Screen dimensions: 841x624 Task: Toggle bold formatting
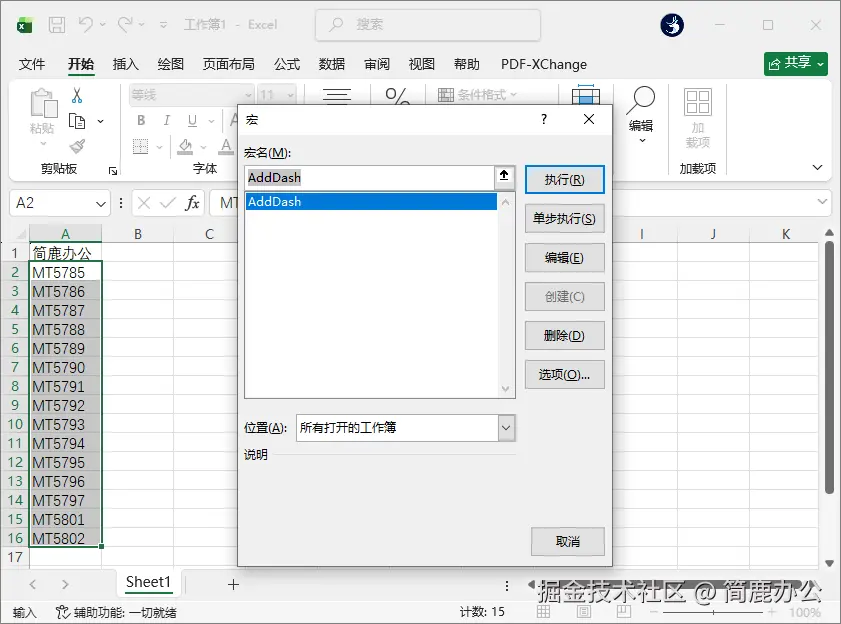click(x=141, y=118)
